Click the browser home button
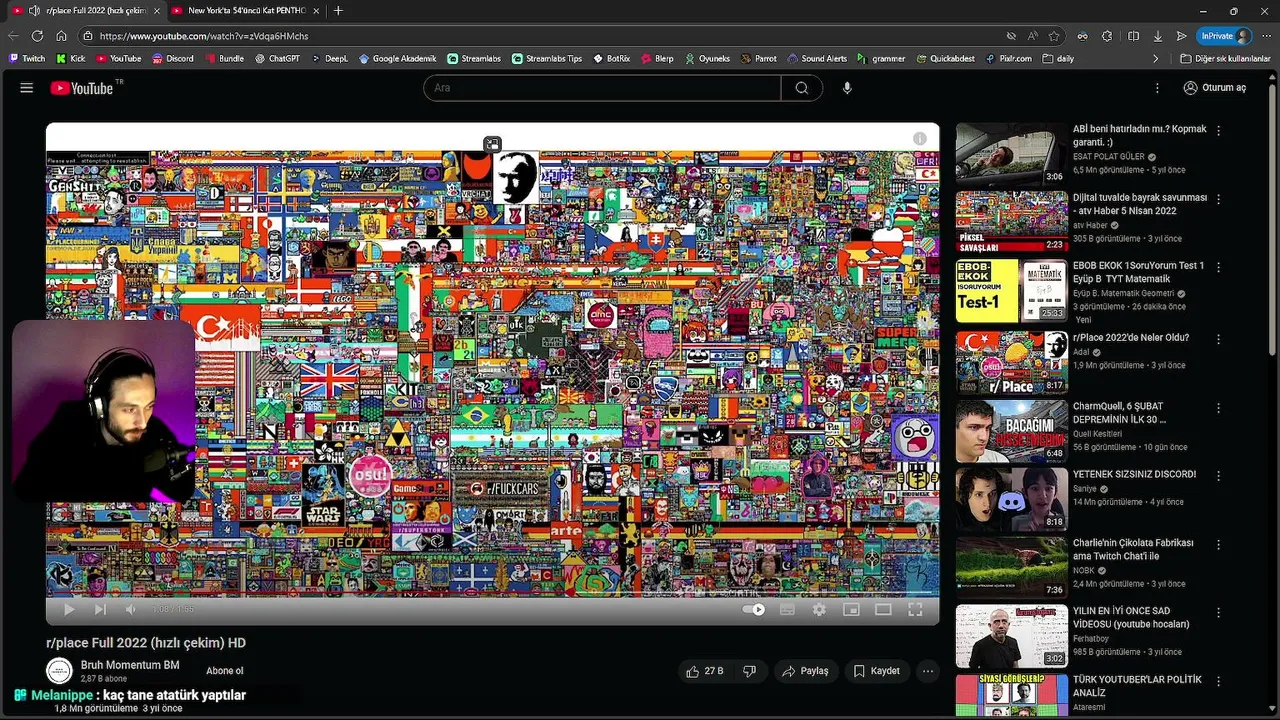The width and height of the screenshot is (1280, 720). point(62,36)
